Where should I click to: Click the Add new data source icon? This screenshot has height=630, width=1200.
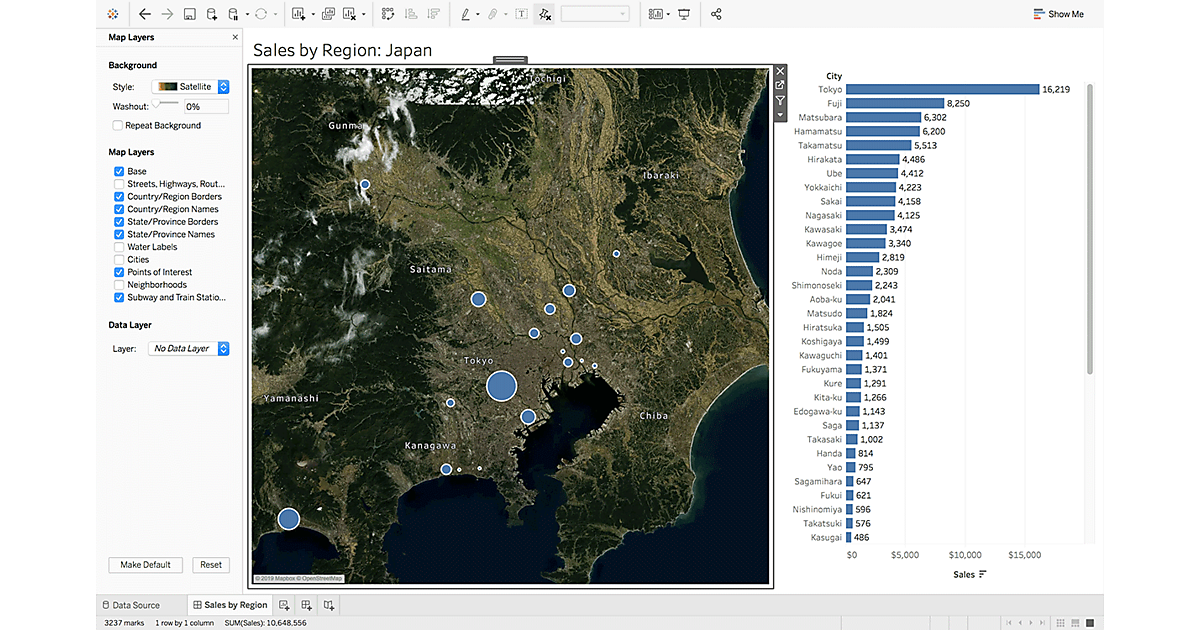[x=211, y=14]
